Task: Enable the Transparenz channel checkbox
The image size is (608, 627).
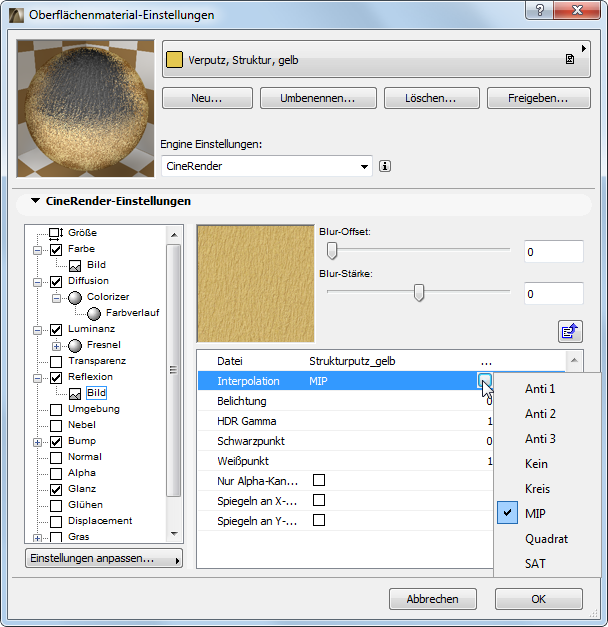Action: pos(56,362)
